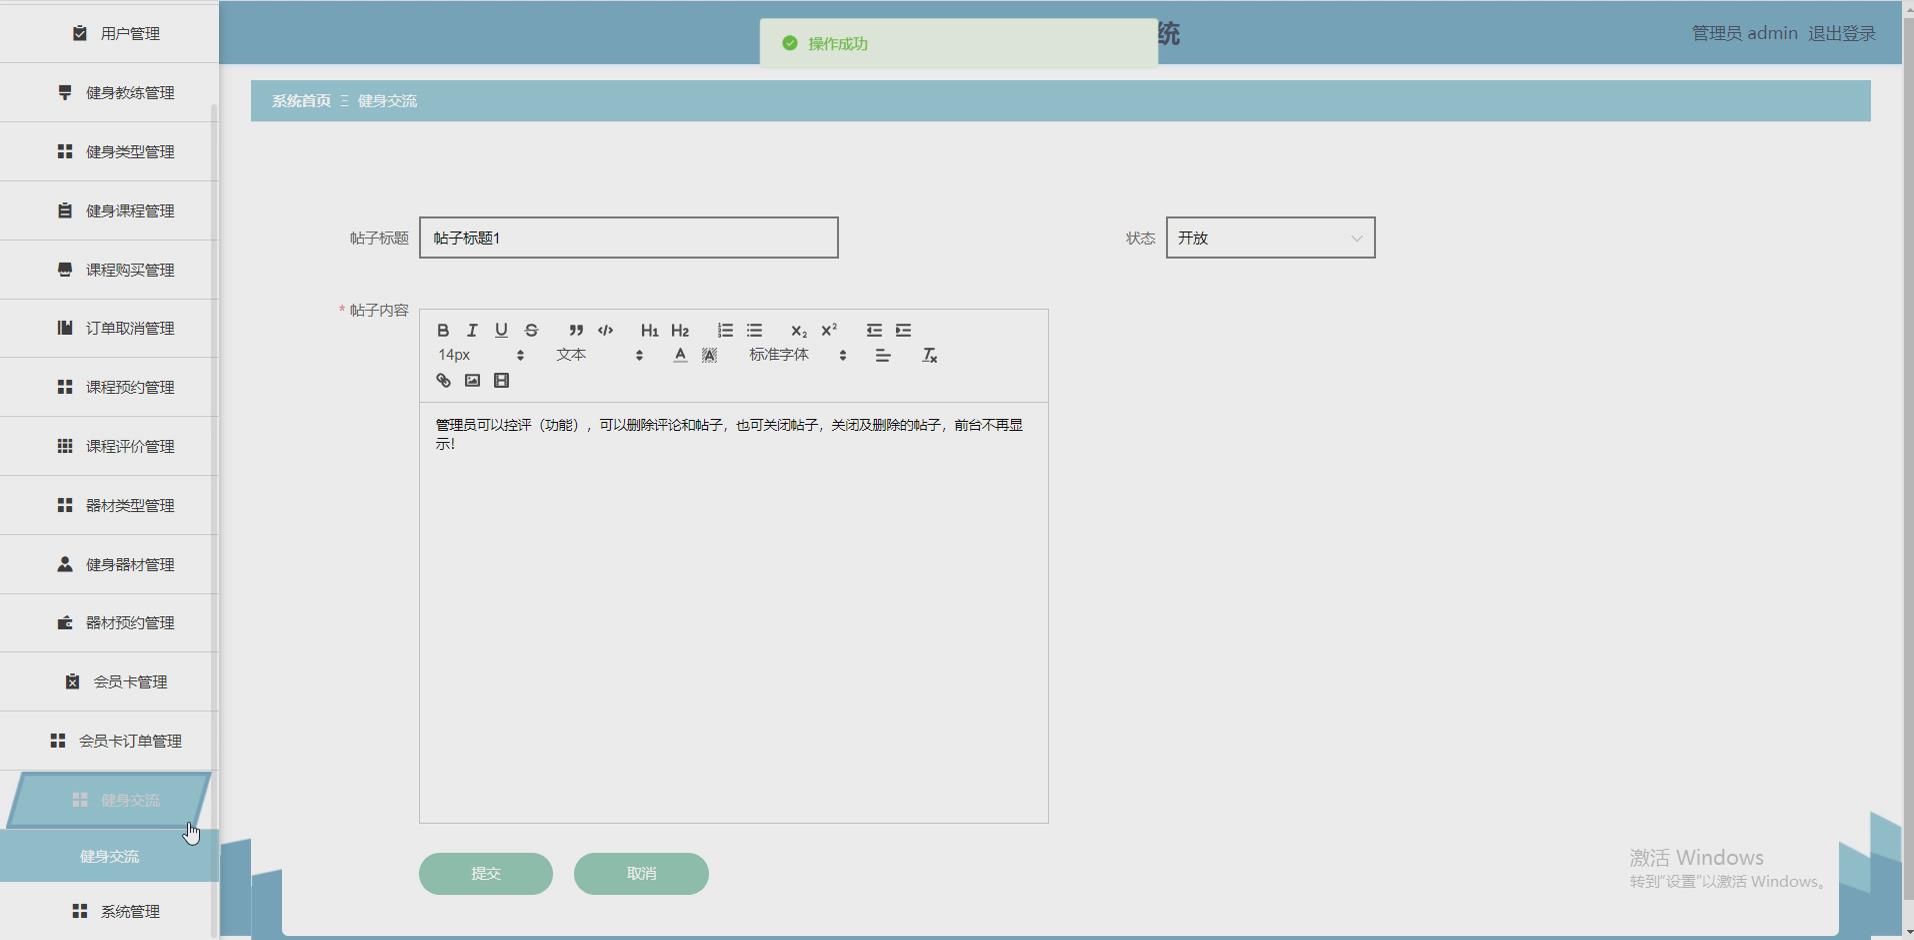
Task: Insert code block in editor
Action: (605, 330)
